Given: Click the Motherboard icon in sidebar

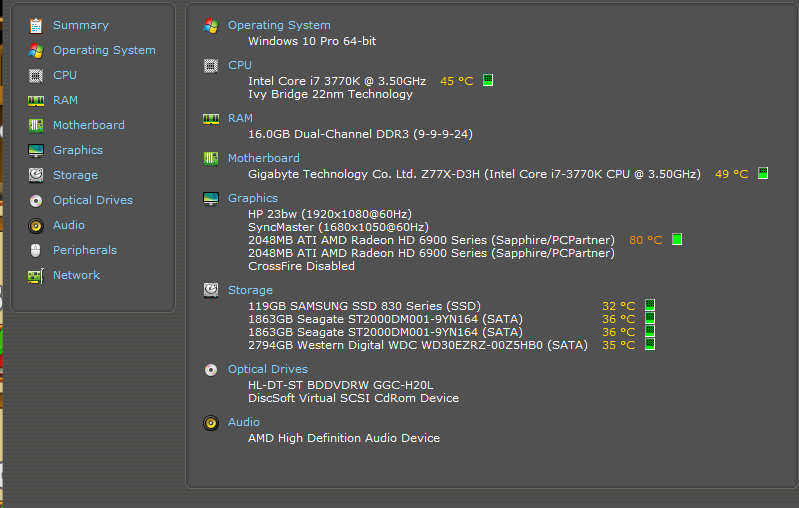Looking at the screenshot, I should 36,125.
